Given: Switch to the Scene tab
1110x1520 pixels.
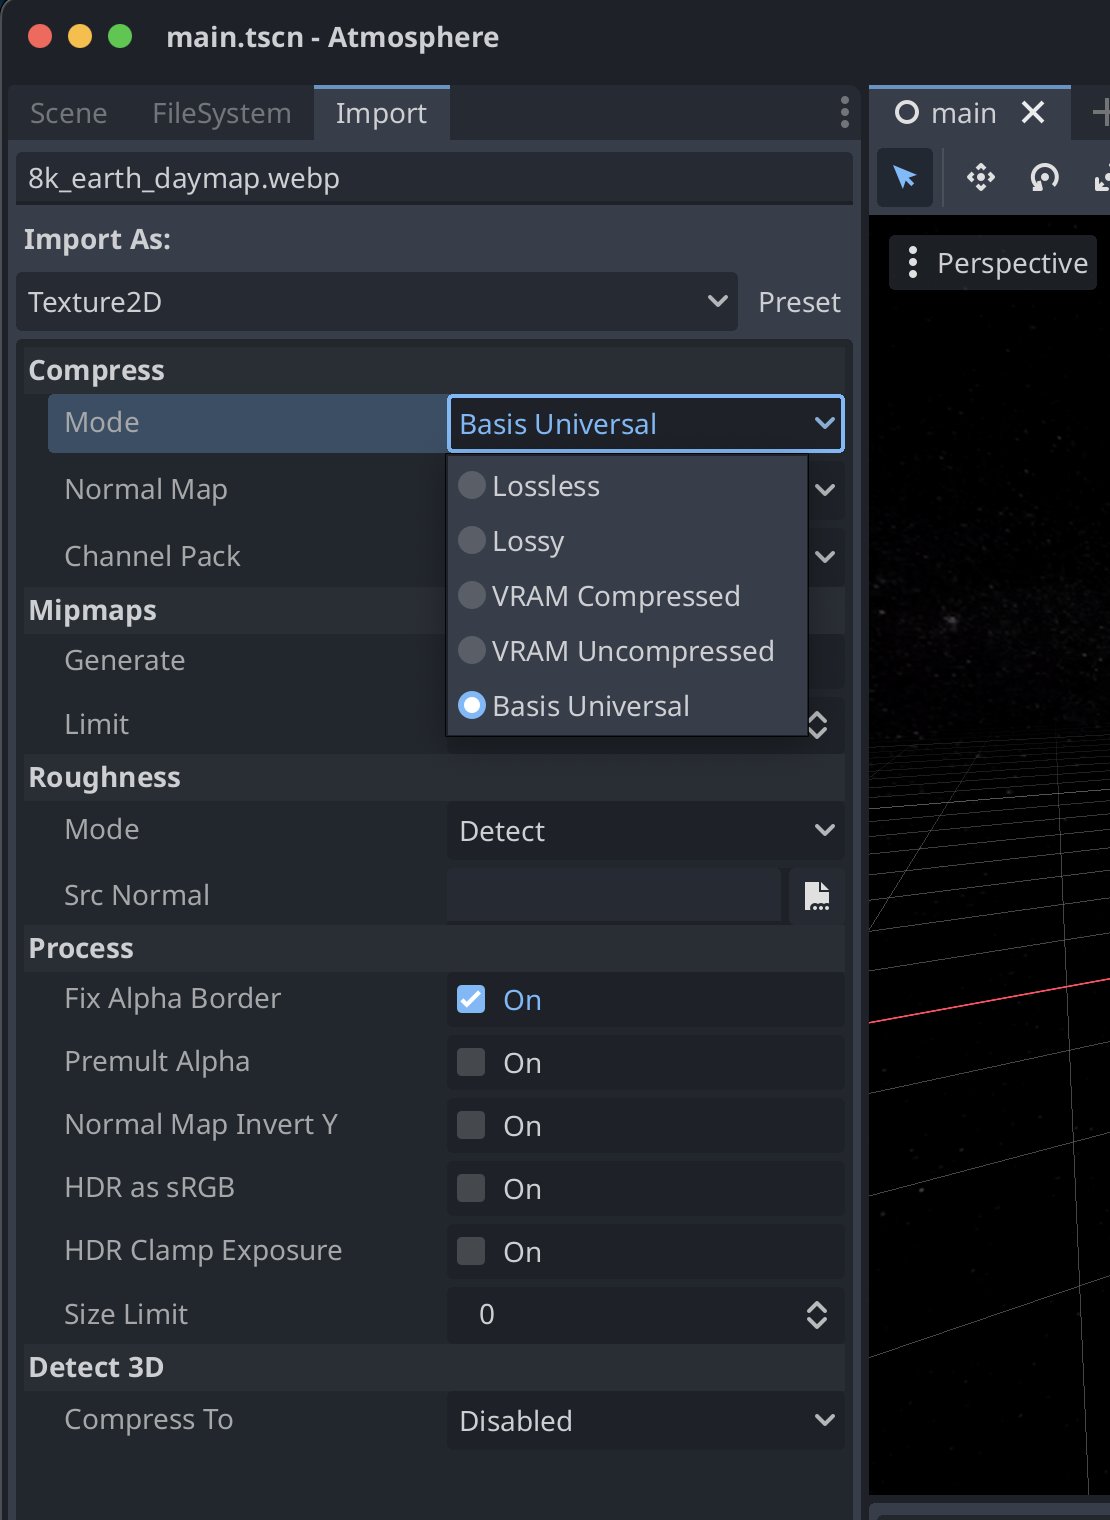Looking at the screenshot, I should 68,113.
